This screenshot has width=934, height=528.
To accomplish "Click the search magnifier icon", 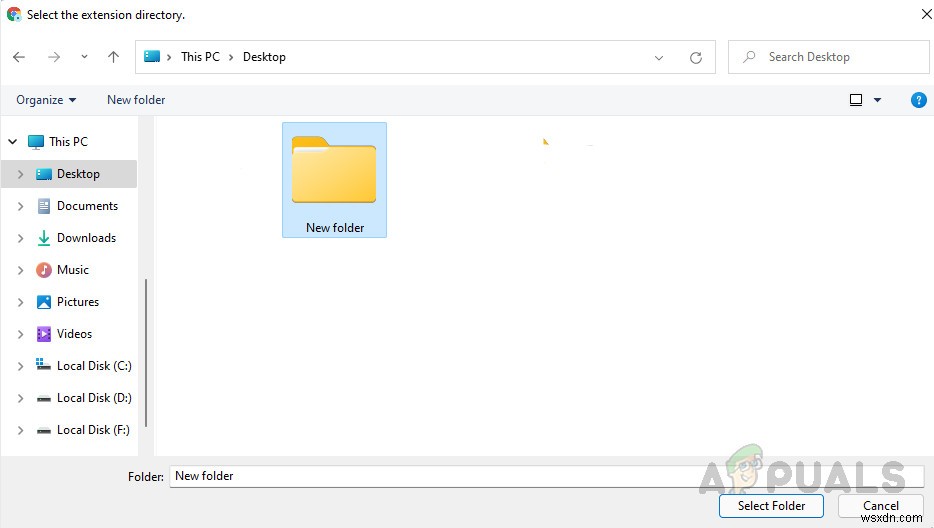I will click(749, 57).
